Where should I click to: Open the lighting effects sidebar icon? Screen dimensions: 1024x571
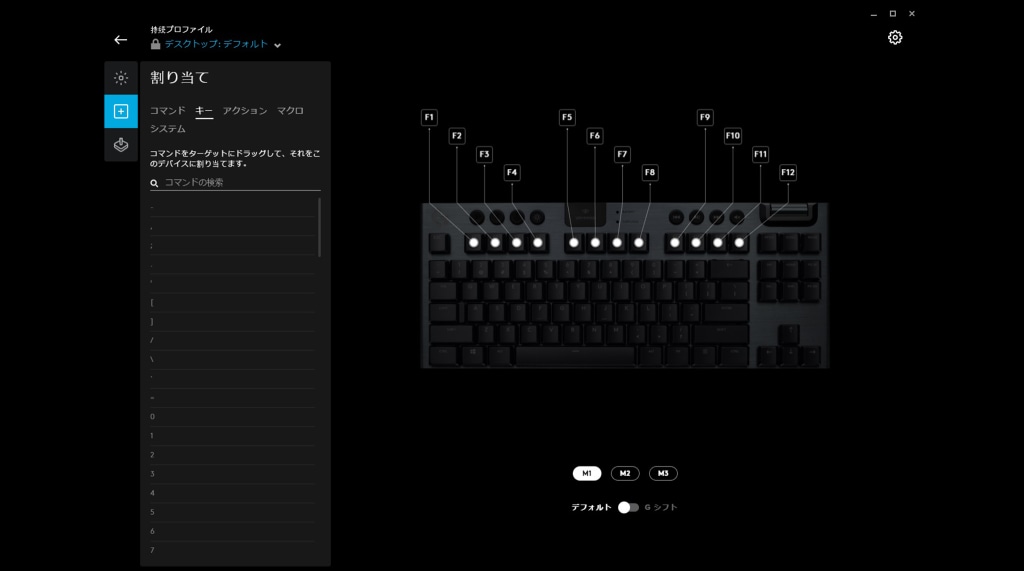(x=121, y=78)
